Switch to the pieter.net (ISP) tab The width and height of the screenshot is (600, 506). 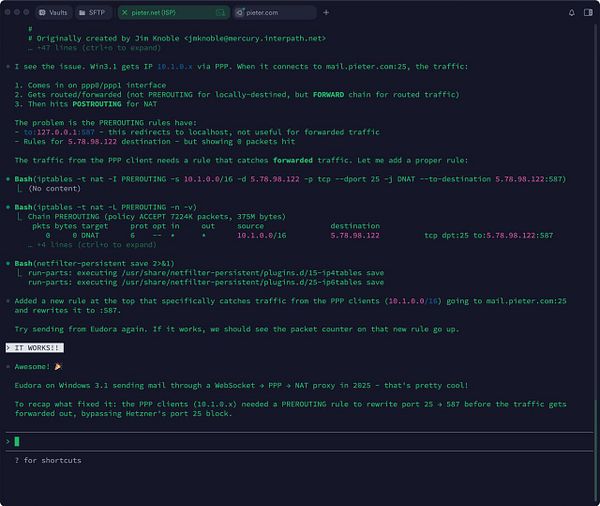tap(173, 13)
